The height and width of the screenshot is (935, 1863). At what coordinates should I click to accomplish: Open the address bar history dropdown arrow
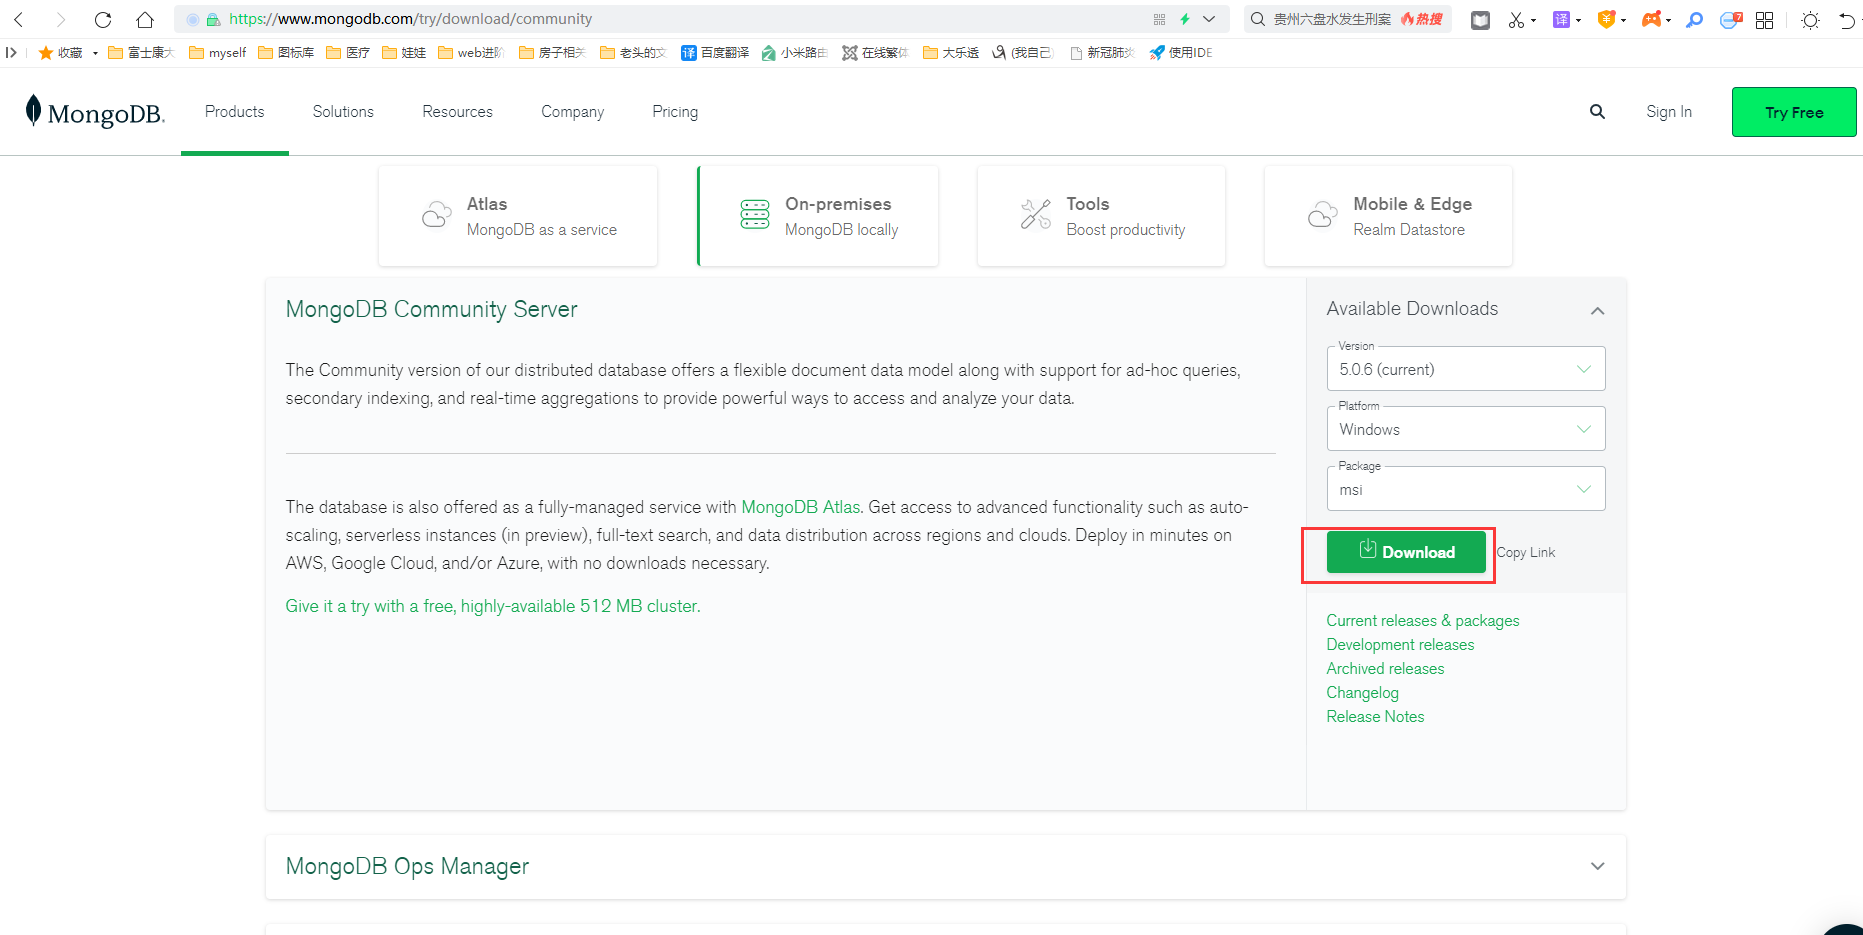coord(1209,19)
